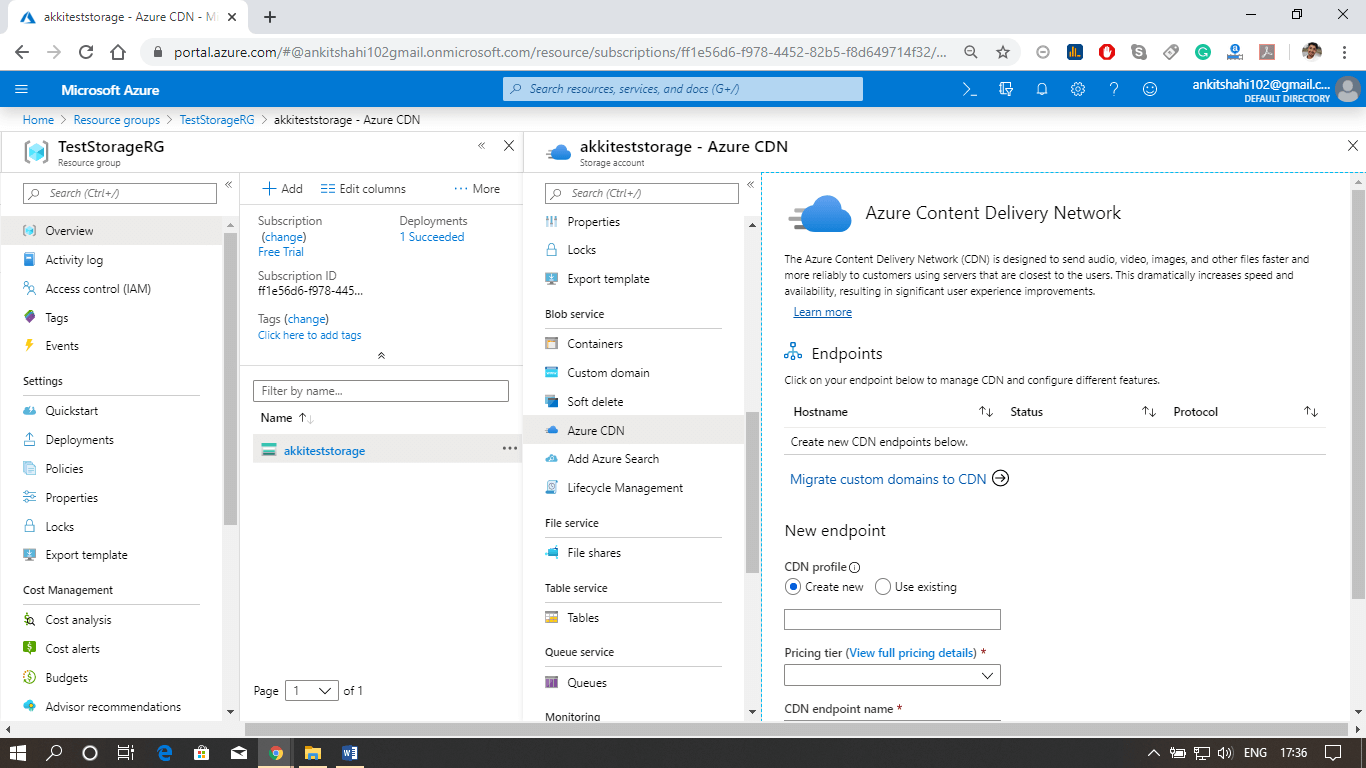Open the More commands menu
The height and width of the screenshot is (768, 1366).
pos(477,189)
